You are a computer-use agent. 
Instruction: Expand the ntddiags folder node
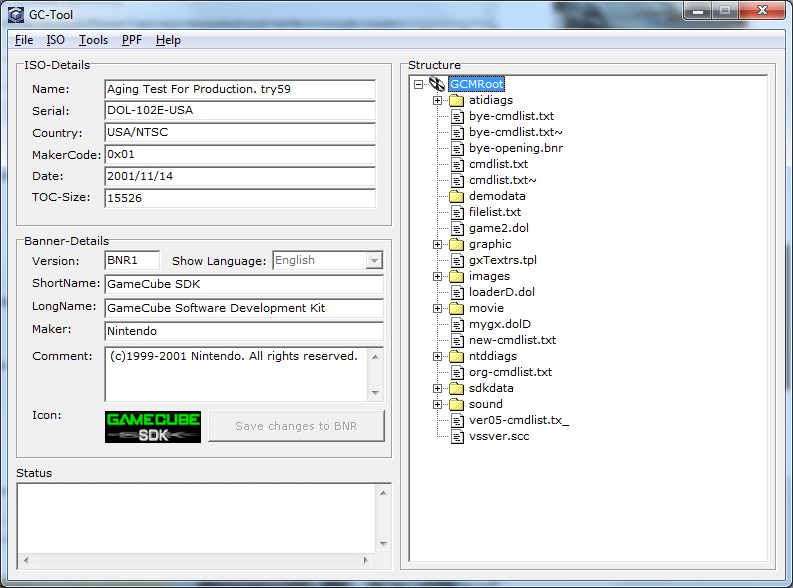[437, 356]
